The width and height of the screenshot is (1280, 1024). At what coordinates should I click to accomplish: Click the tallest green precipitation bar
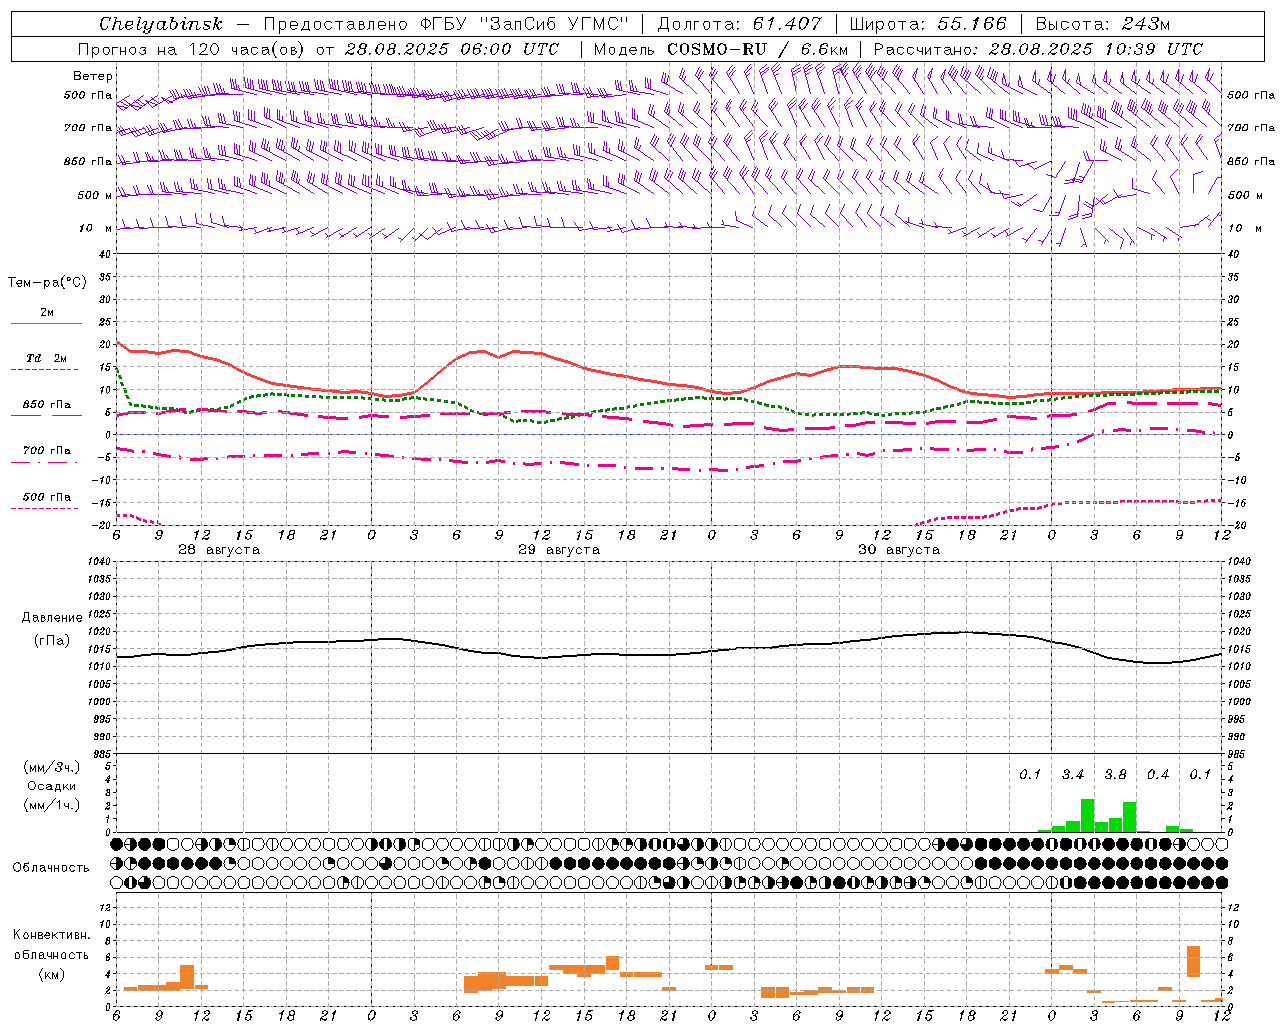(x=1087, y=815)
